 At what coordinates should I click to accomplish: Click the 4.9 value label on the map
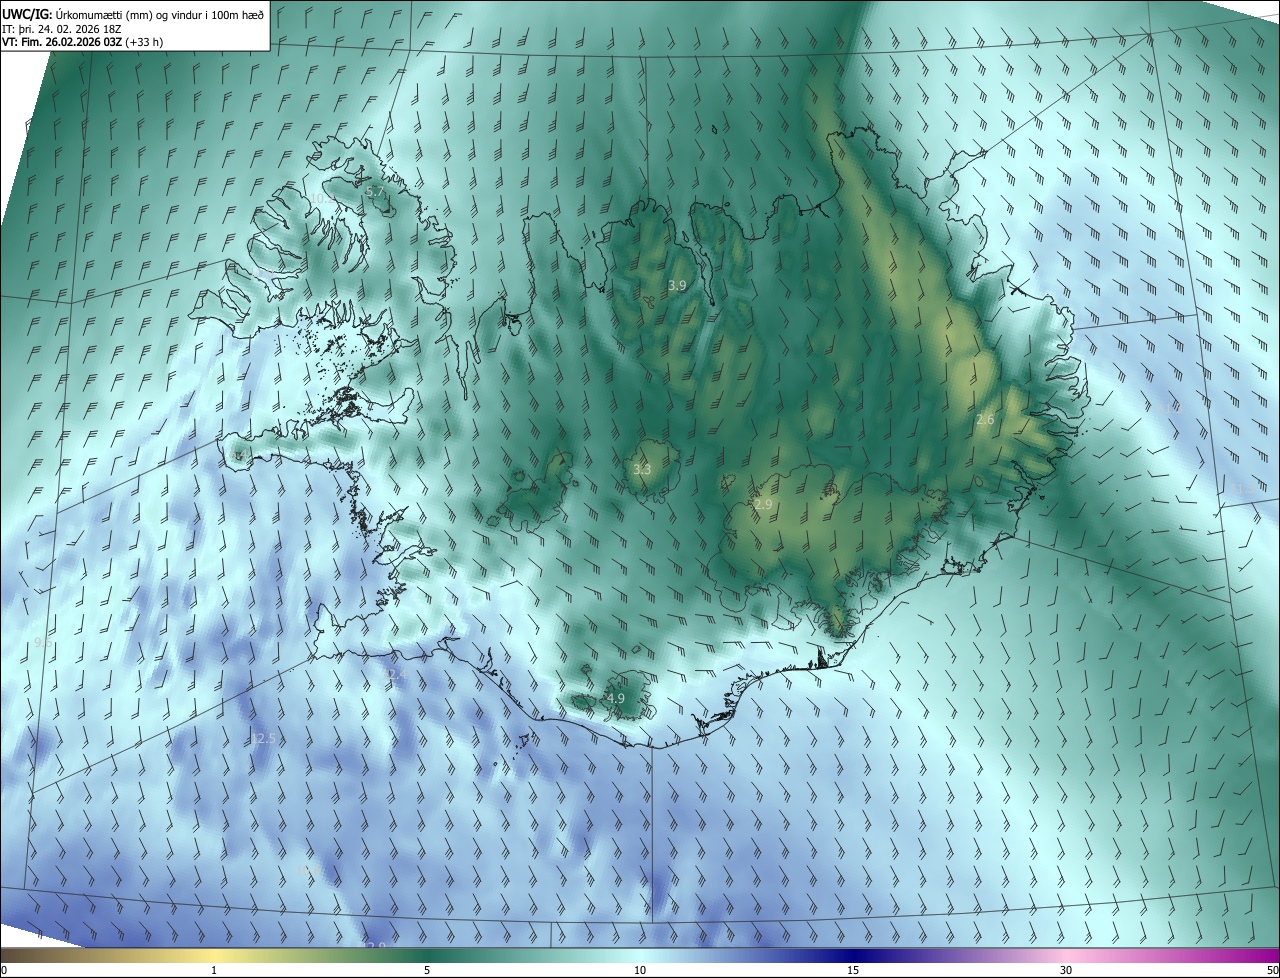click(615, 698)
